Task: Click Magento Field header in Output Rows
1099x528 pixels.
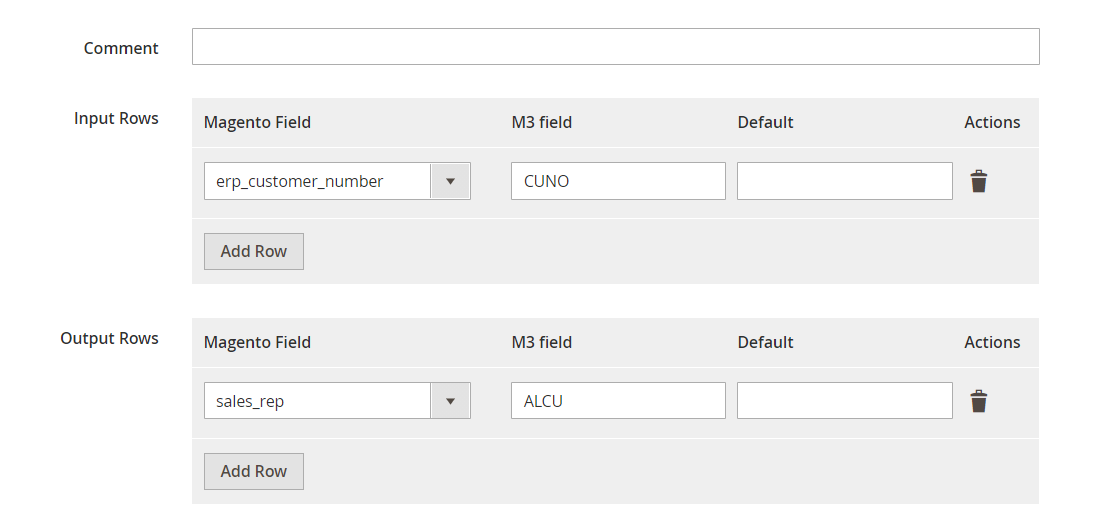Action: pos(257,342)
